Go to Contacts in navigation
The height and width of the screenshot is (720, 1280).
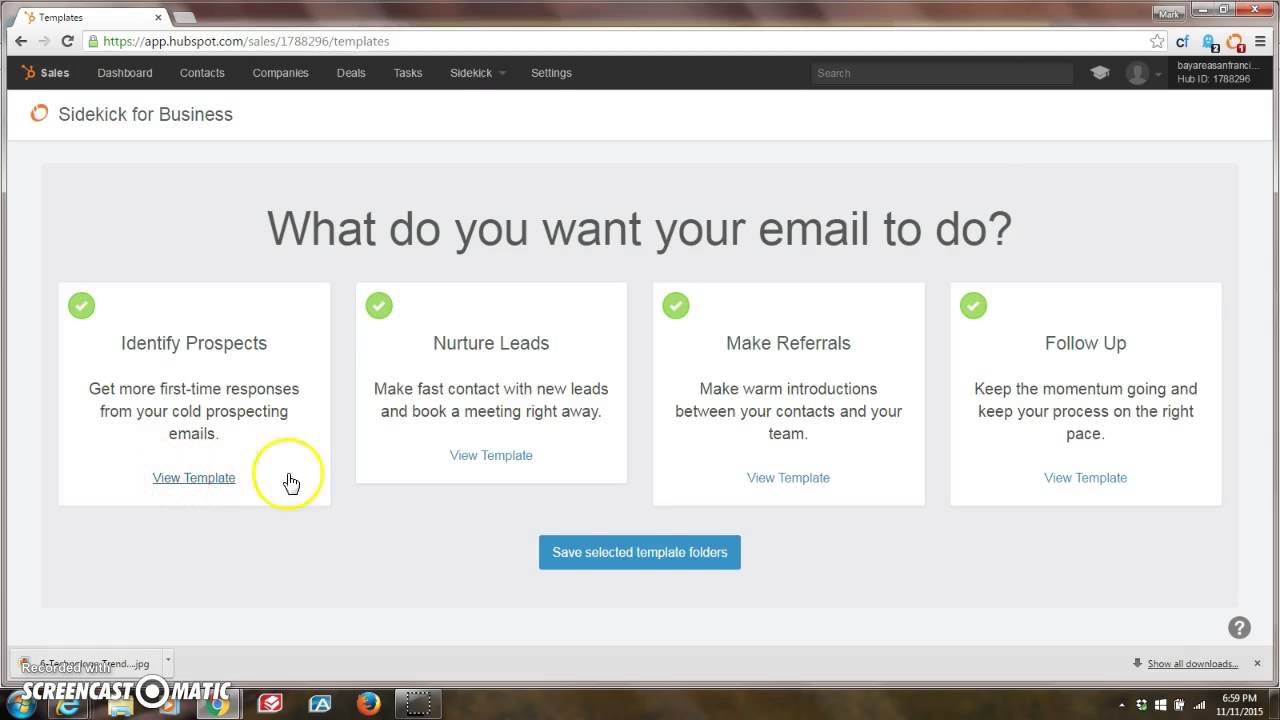(202, 73)
